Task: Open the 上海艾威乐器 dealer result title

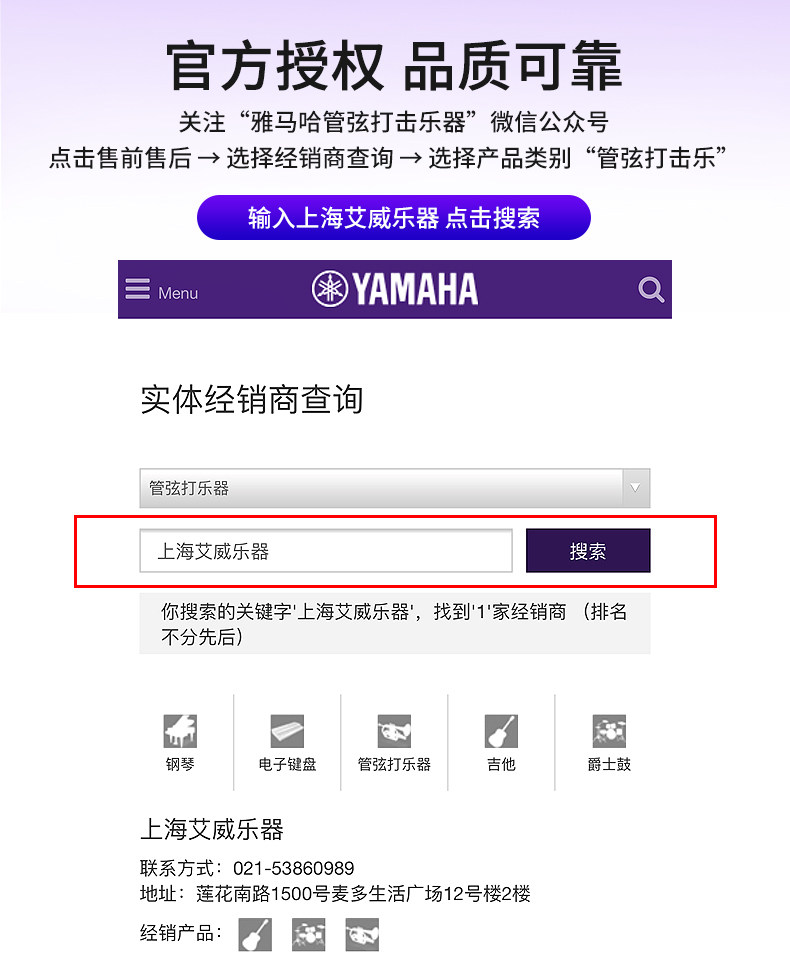Action: pos(211,829)
